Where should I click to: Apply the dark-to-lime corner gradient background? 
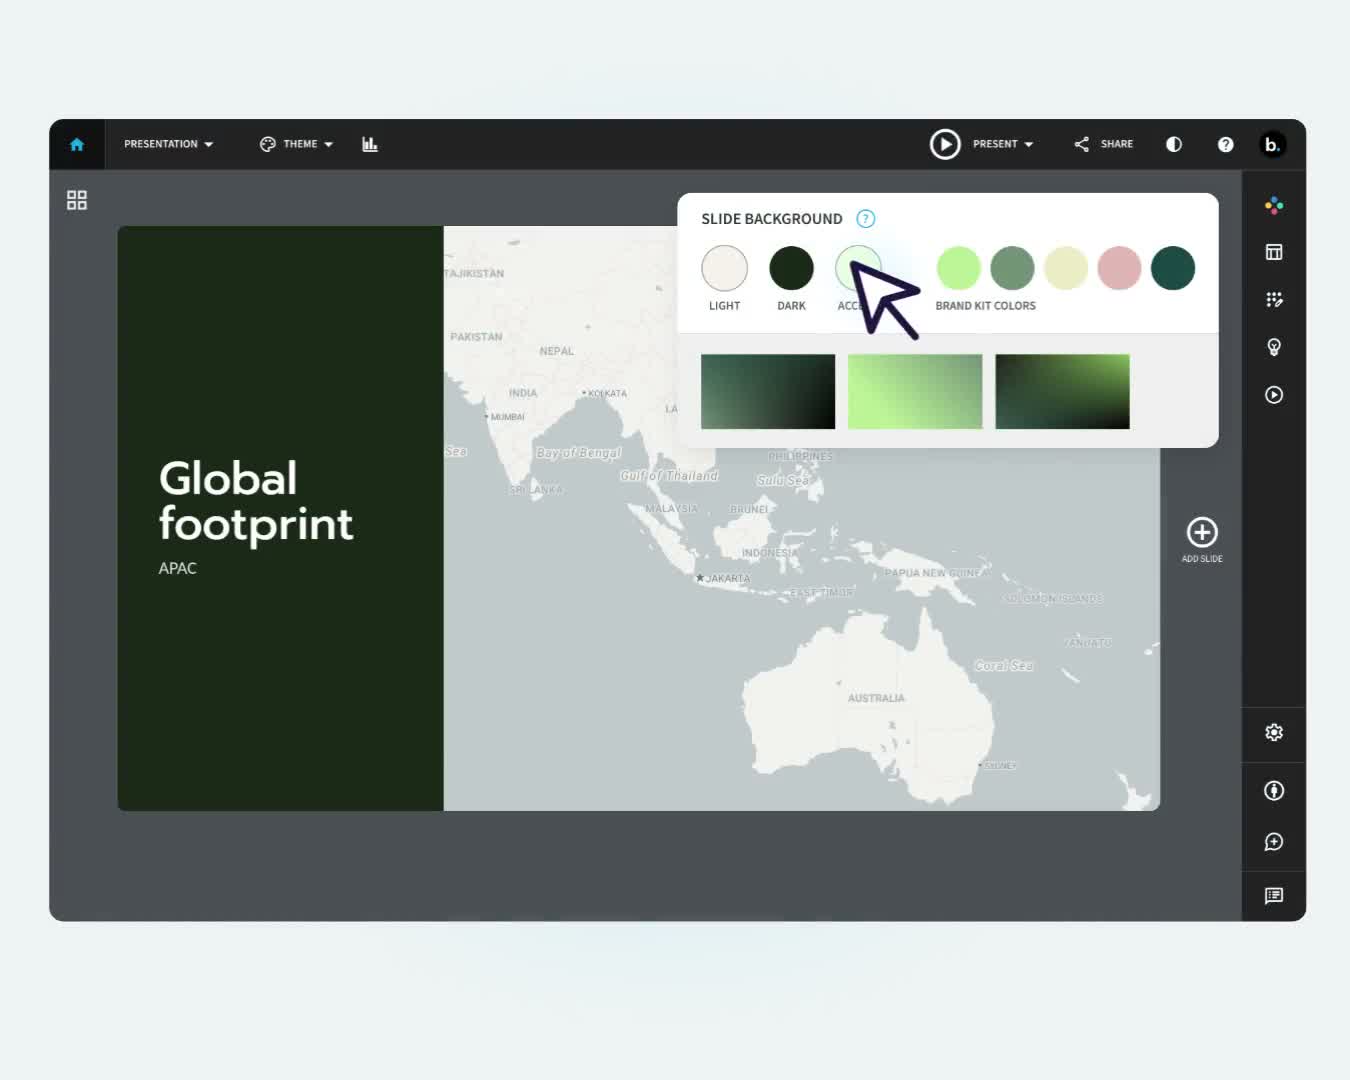pyautogui.click(x=1062, y=391)
